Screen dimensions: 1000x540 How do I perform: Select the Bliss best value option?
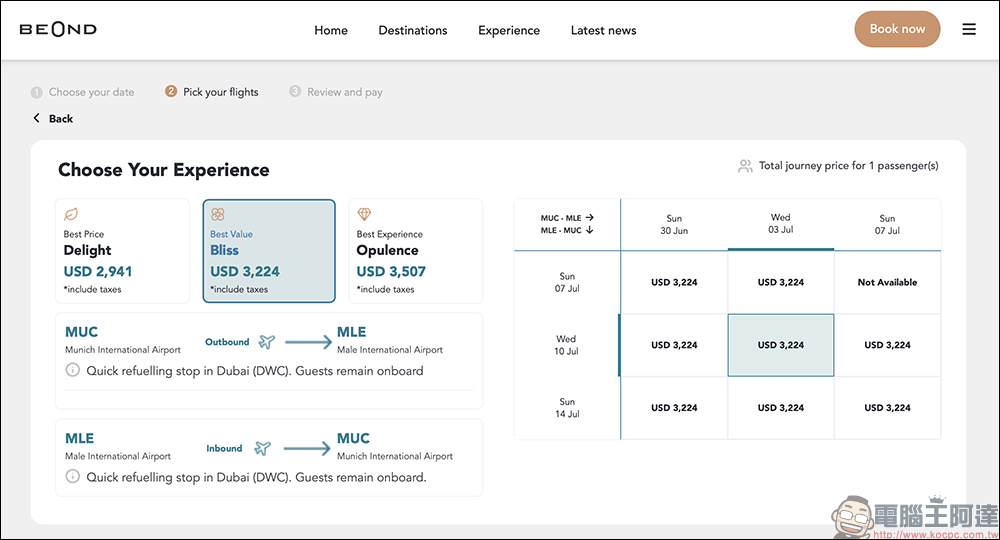pos(269,251)
